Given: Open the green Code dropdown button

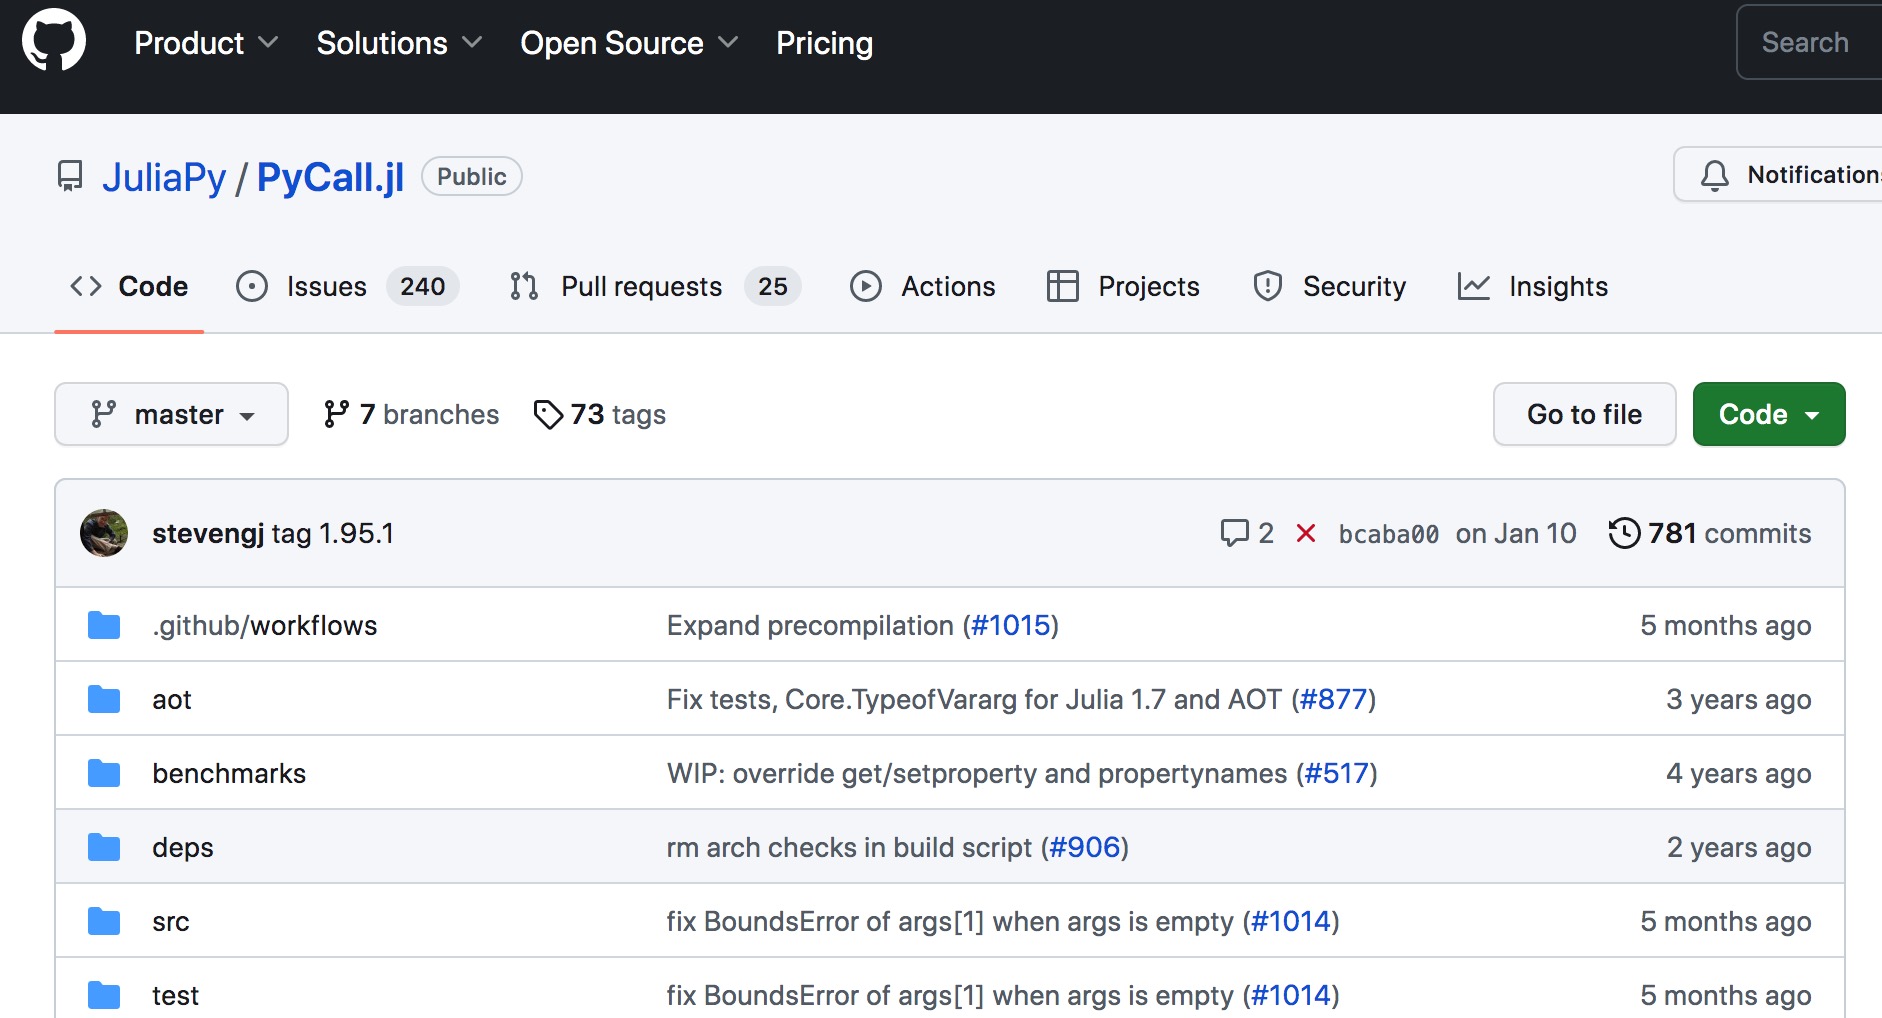Looking at the screenshot, I should tap(1768, 414).
